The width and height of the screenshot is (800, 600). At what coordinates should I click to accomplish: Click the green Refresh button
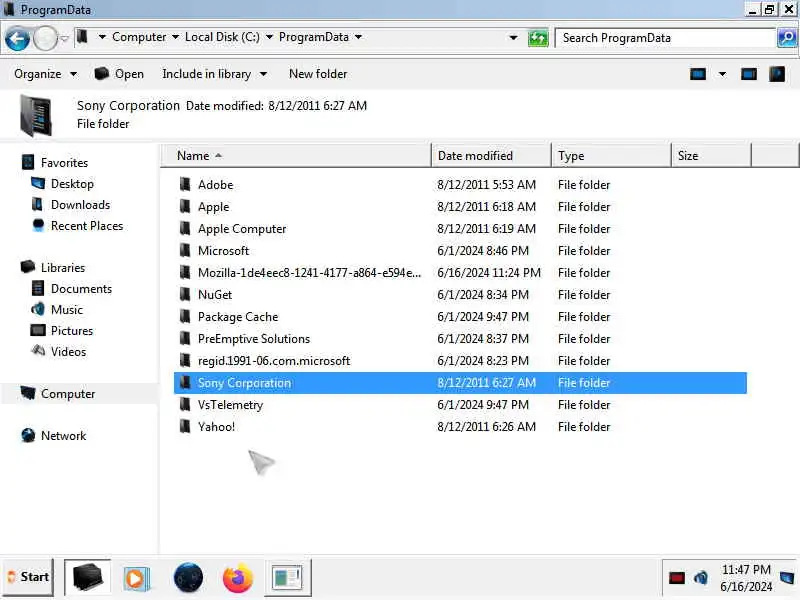pyautogui.click(x=538, y=38)
